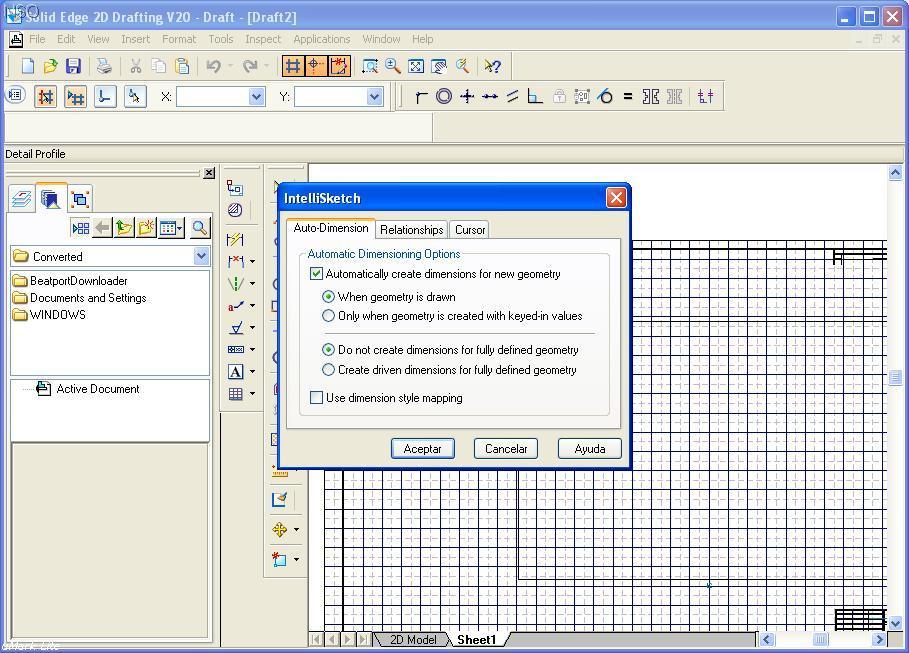Expand the X coordinate dropdown

coord(256,96)
